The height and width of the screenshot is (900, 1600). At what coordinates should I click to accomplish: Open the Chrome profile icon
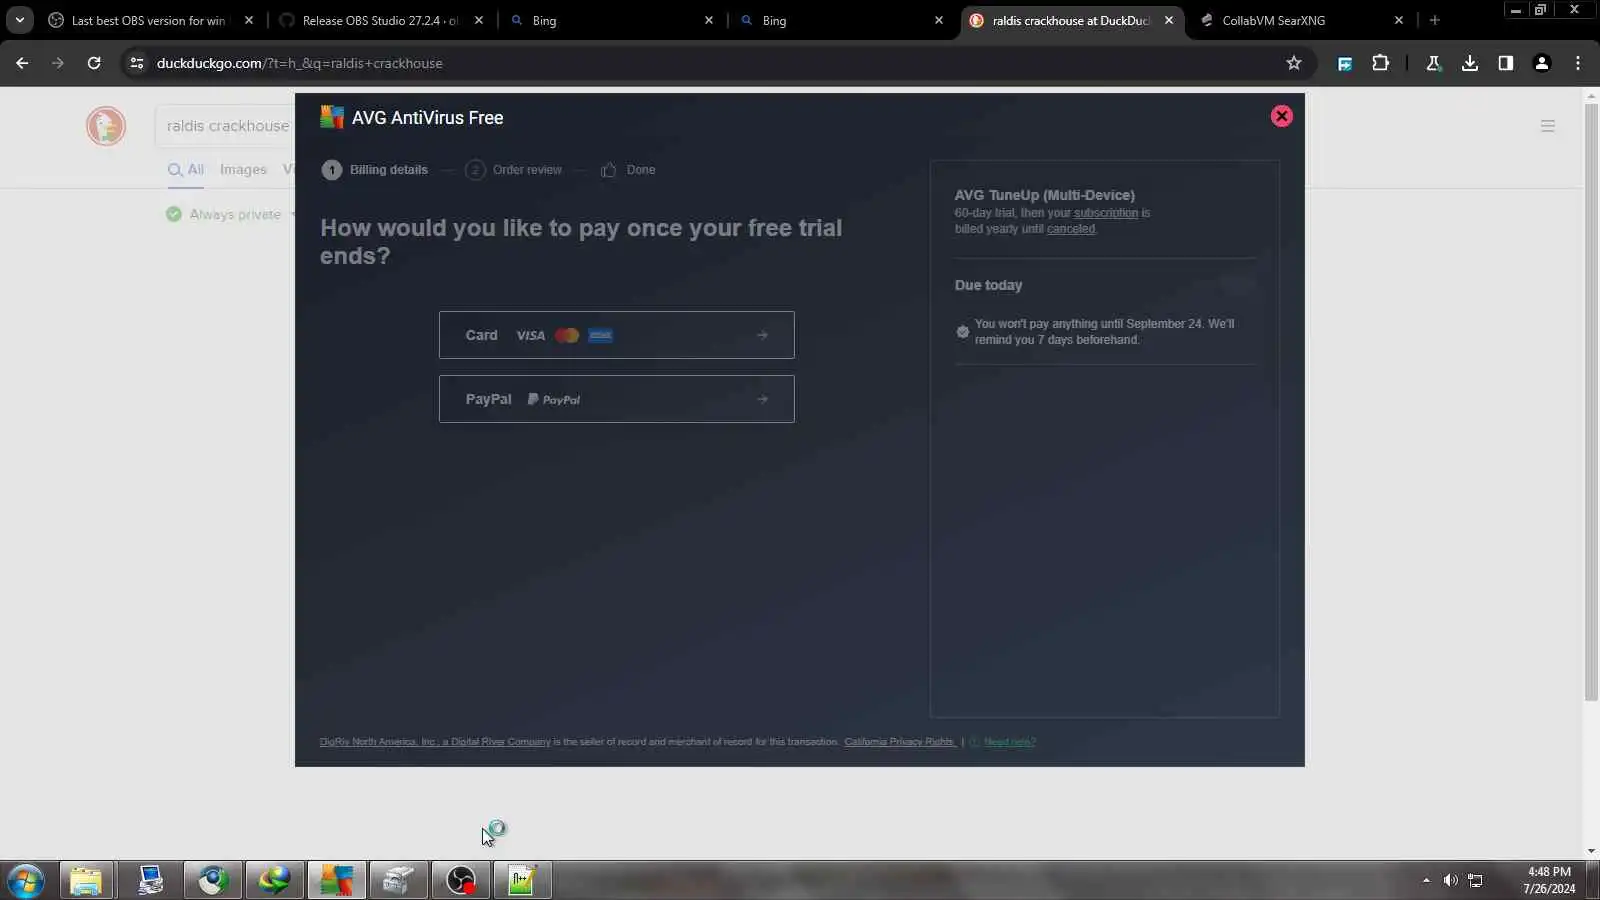point(1542,63)
